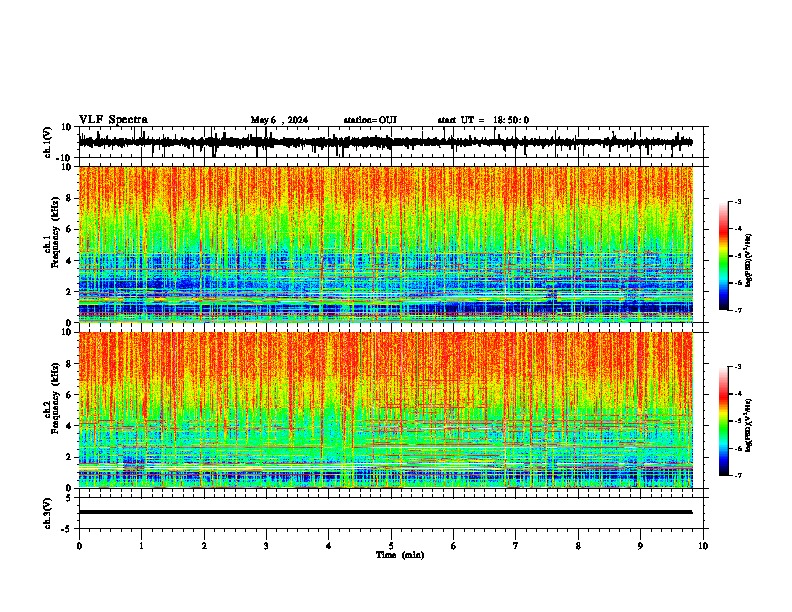The width and height of the screenshot is (792, 612).
Task: Click the "6" kHz tick on ch.1 spectrogram axis
Action: pyautogui.click(x=70, y=229)
